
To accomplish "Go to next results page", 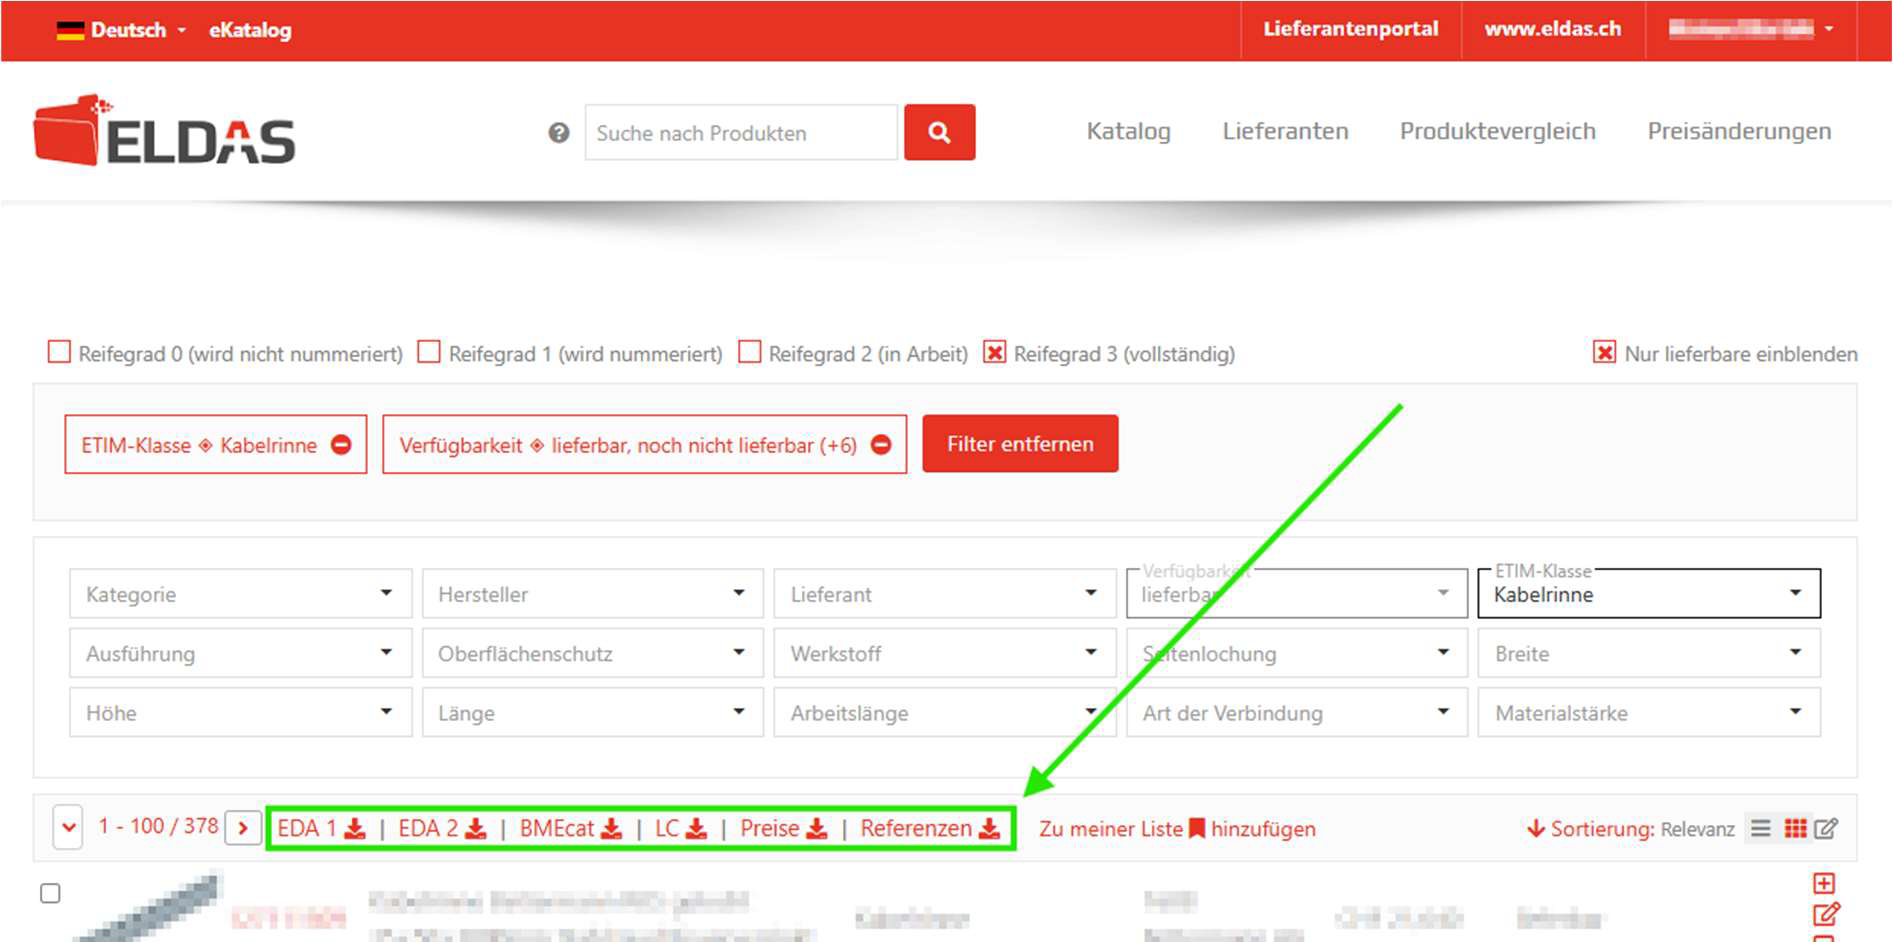I will pyautogui.click(x=243, y=828).
